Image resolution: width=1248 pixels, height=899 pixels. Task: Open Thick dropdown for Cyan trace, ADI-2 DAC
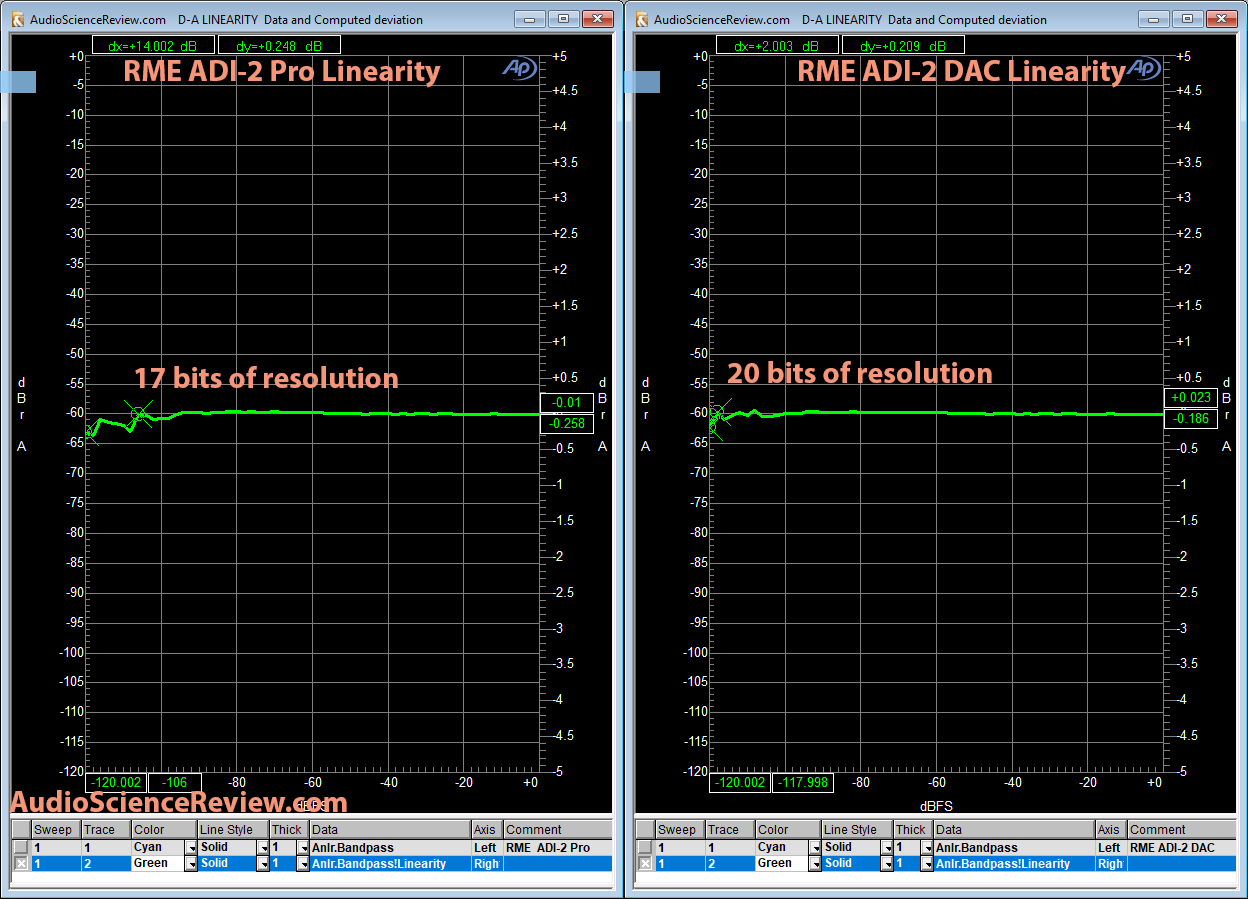tap(927, 848)
